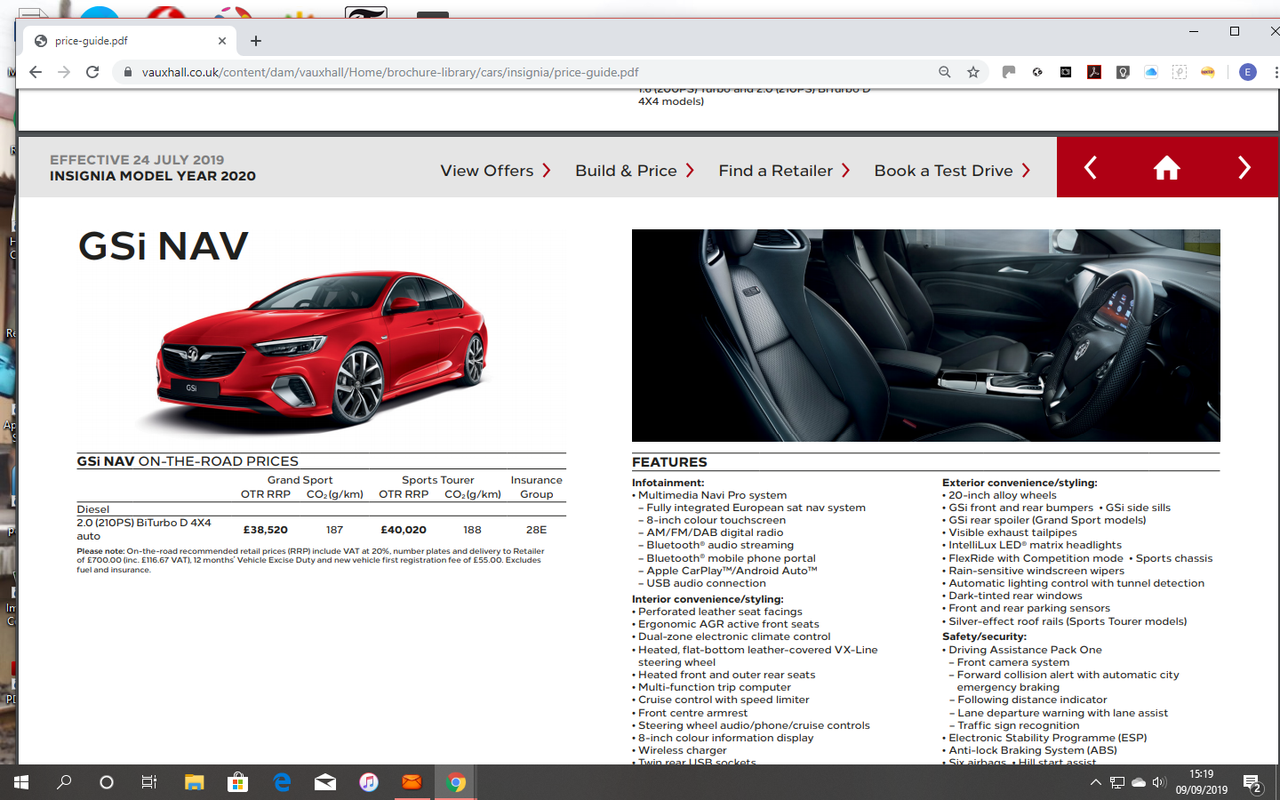Open the Build & Price link

pyautogui.click(x=635, y=171)
